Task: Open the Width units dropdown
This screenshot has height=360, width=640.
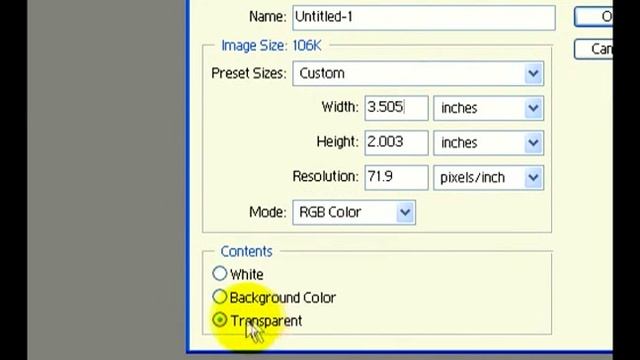Action: click(489, 108)
